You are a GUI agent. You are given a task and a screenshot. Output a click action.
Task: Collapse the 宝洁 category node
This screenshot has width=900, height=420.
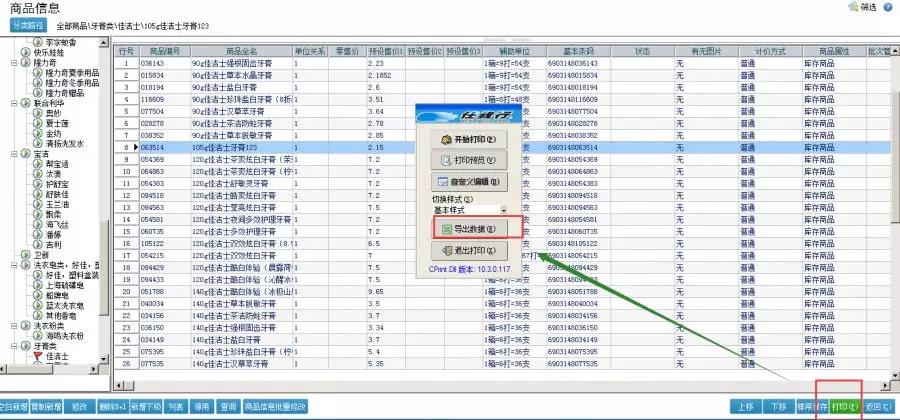click(14, 154)
